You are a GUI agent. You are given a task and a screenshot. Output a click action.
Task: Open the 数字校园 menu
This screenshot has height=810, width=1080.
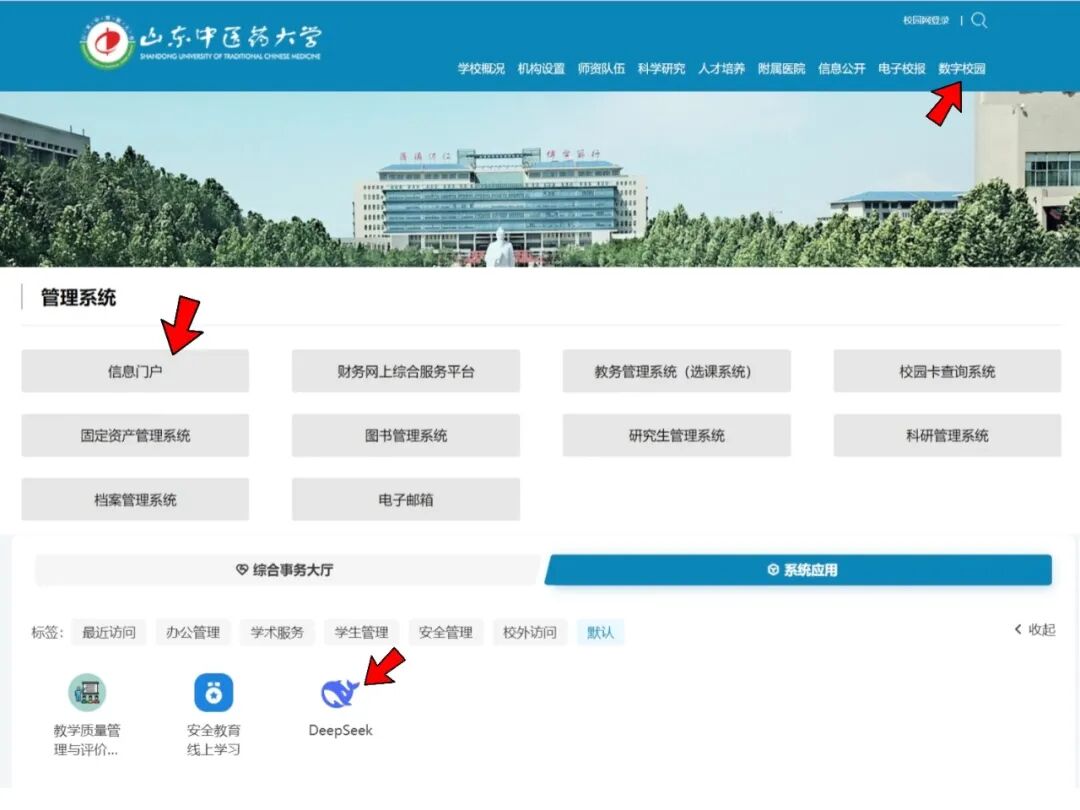pos(962,68)
